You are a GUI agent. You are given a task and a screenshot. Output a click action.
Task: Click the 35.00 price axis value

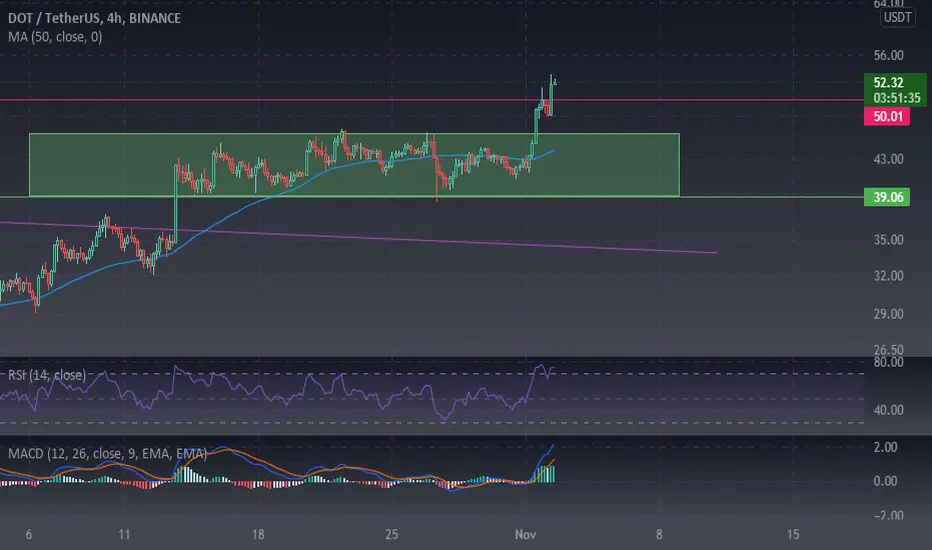click(x=888, y=240)
